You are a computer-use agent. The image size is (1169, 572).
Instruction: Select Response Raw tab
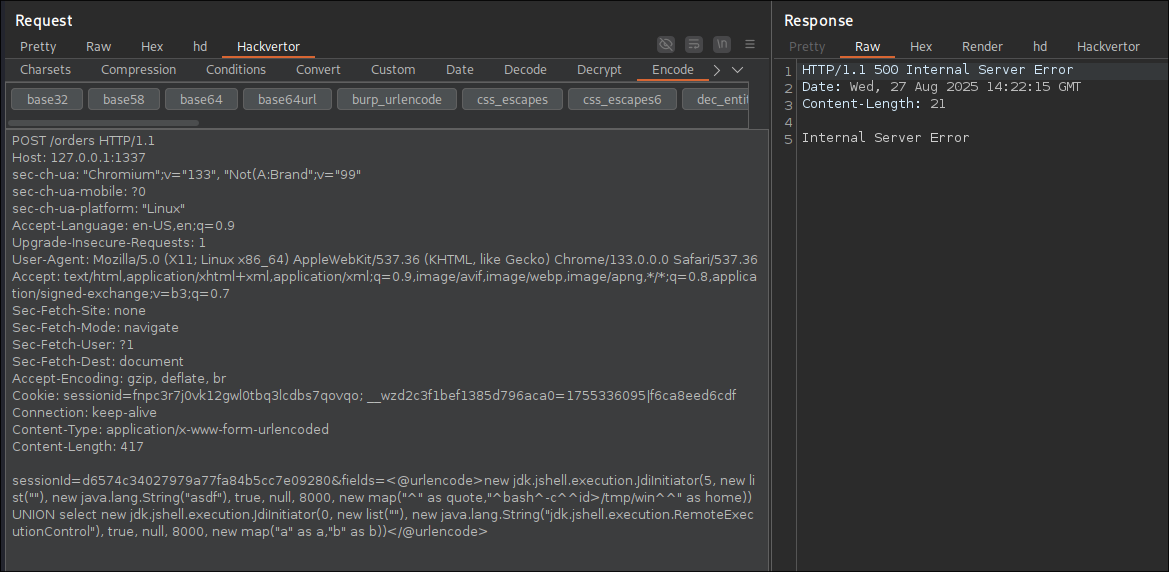867,46
